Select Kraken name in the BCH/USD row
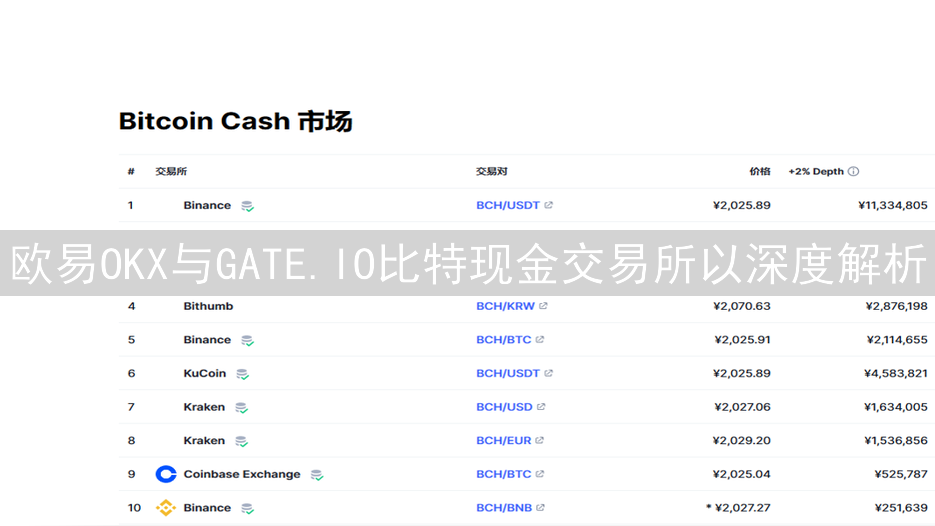 click(x=204, y=407)
